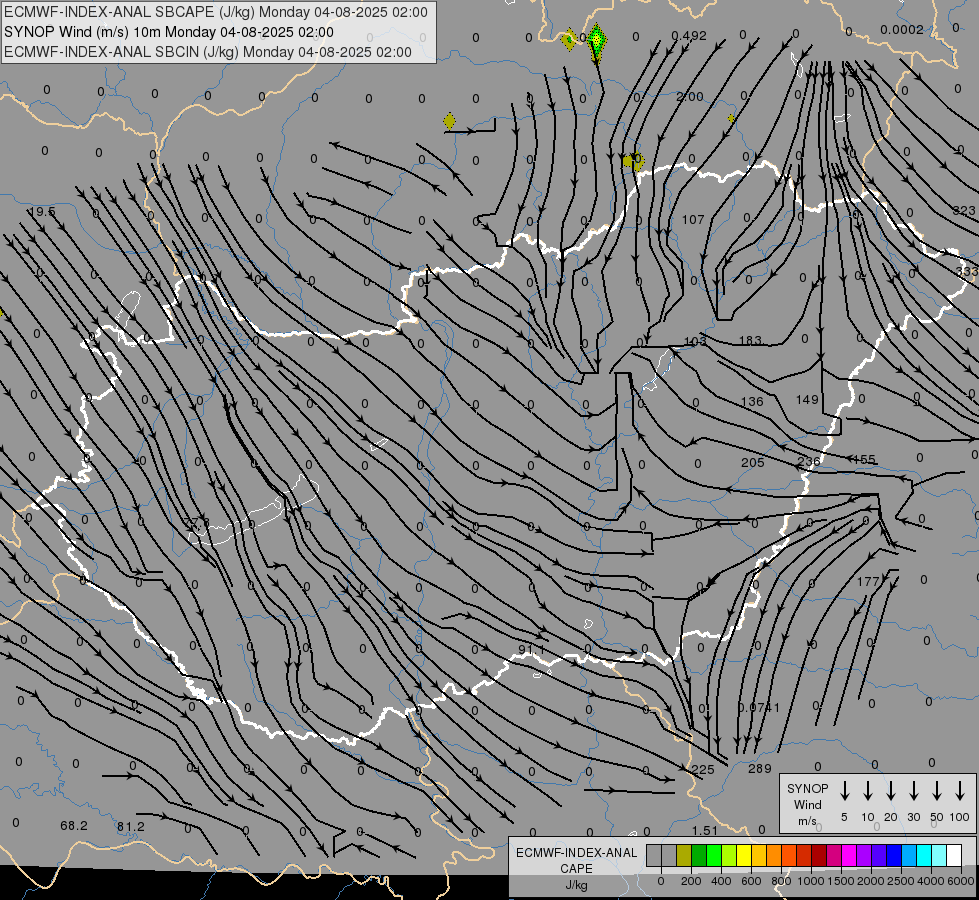Viewport: 979px width, 900px height.
Task: Click the map value 183
Action: [x=750, y=340]
